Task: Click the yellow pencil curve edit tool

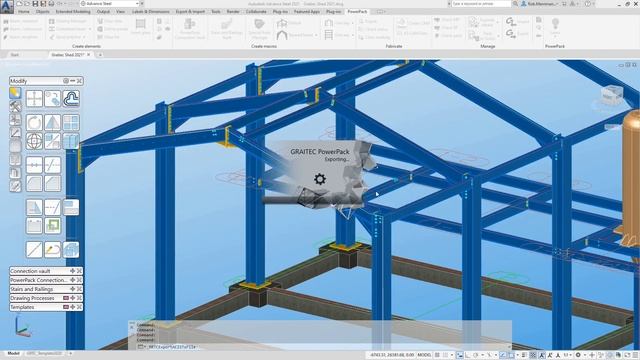Action: pyautogui.click(x=53, y=249)
